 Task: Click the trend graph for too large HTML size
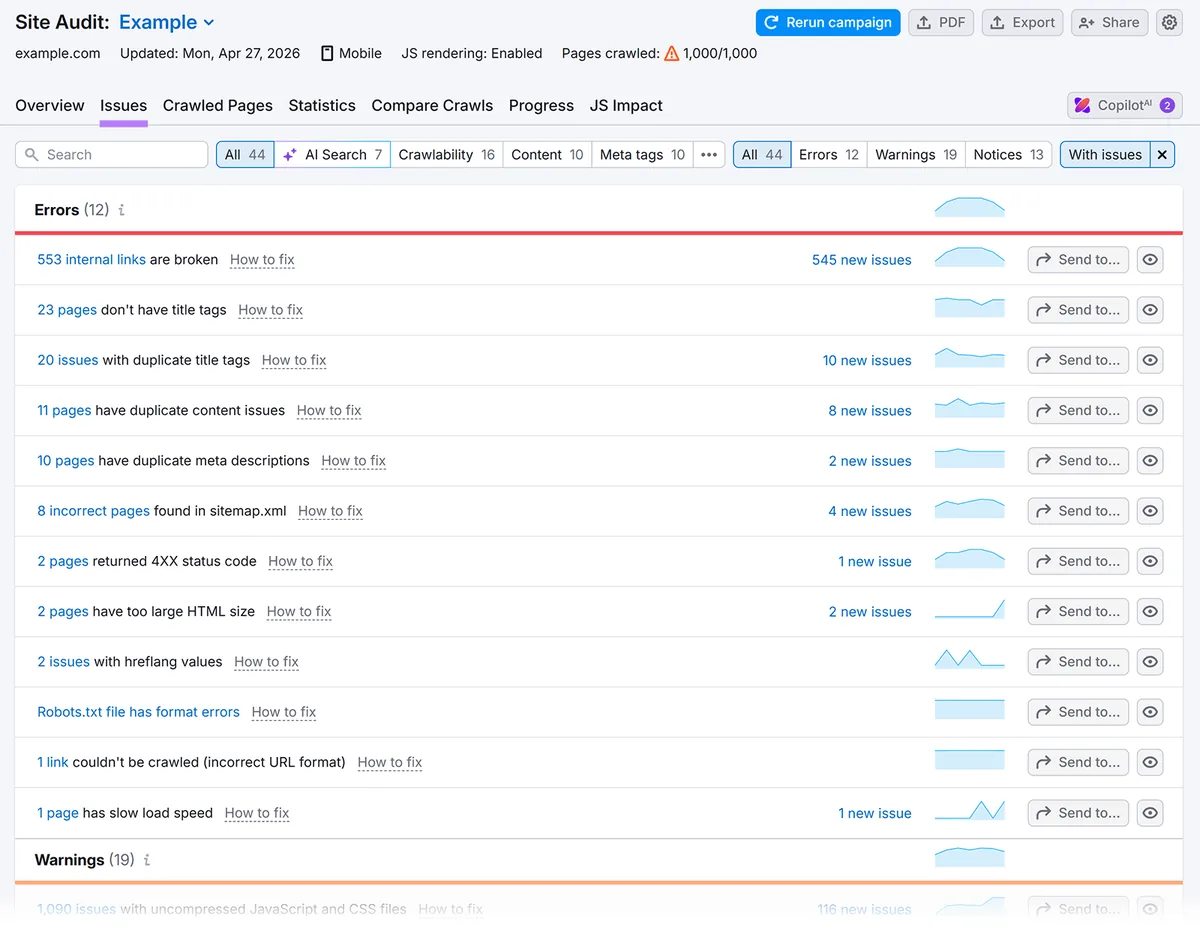(x=969, y=609)
